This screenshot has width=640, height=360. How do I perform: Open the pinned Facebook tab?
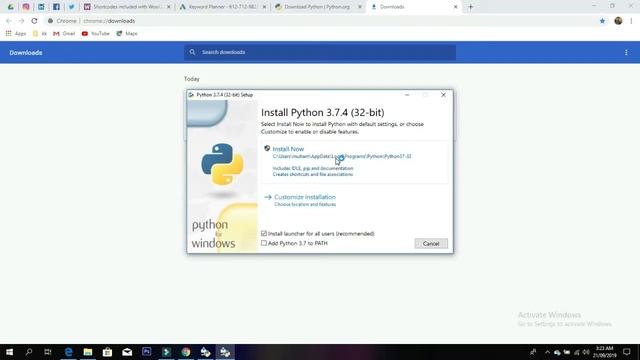coord(56,7)
